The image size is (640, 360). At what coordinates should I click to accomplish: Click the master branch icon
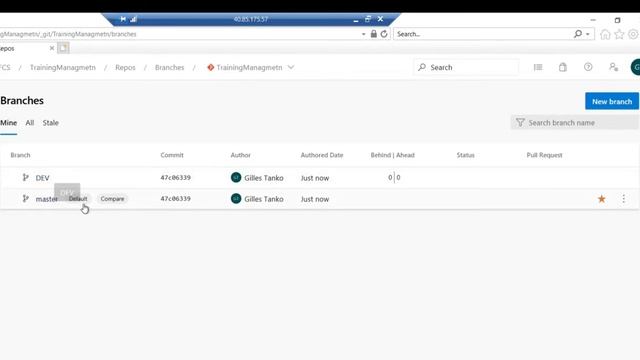click(25, 199)
